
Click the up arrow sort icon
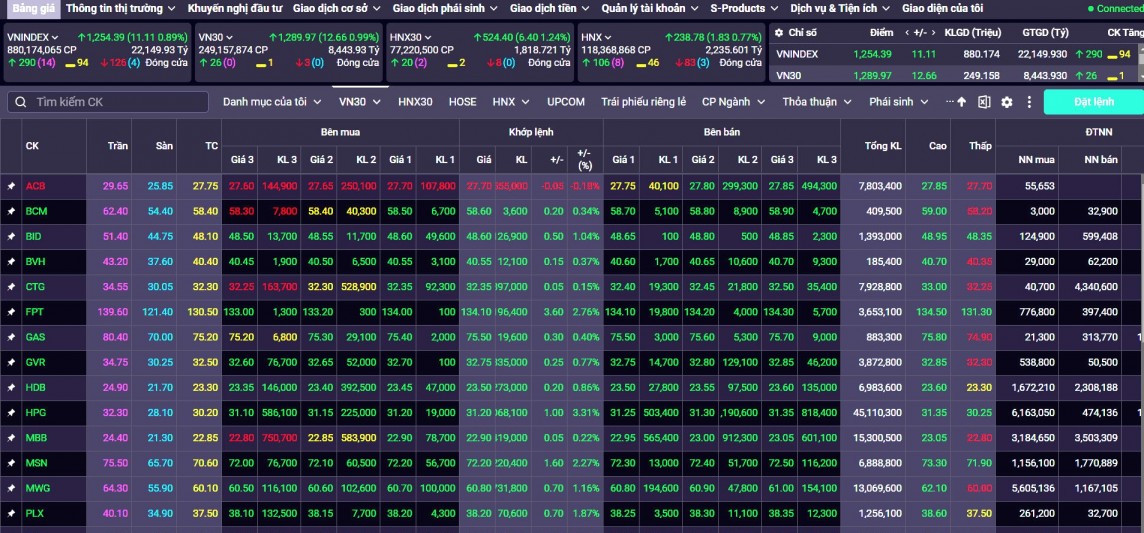[962, 102]
